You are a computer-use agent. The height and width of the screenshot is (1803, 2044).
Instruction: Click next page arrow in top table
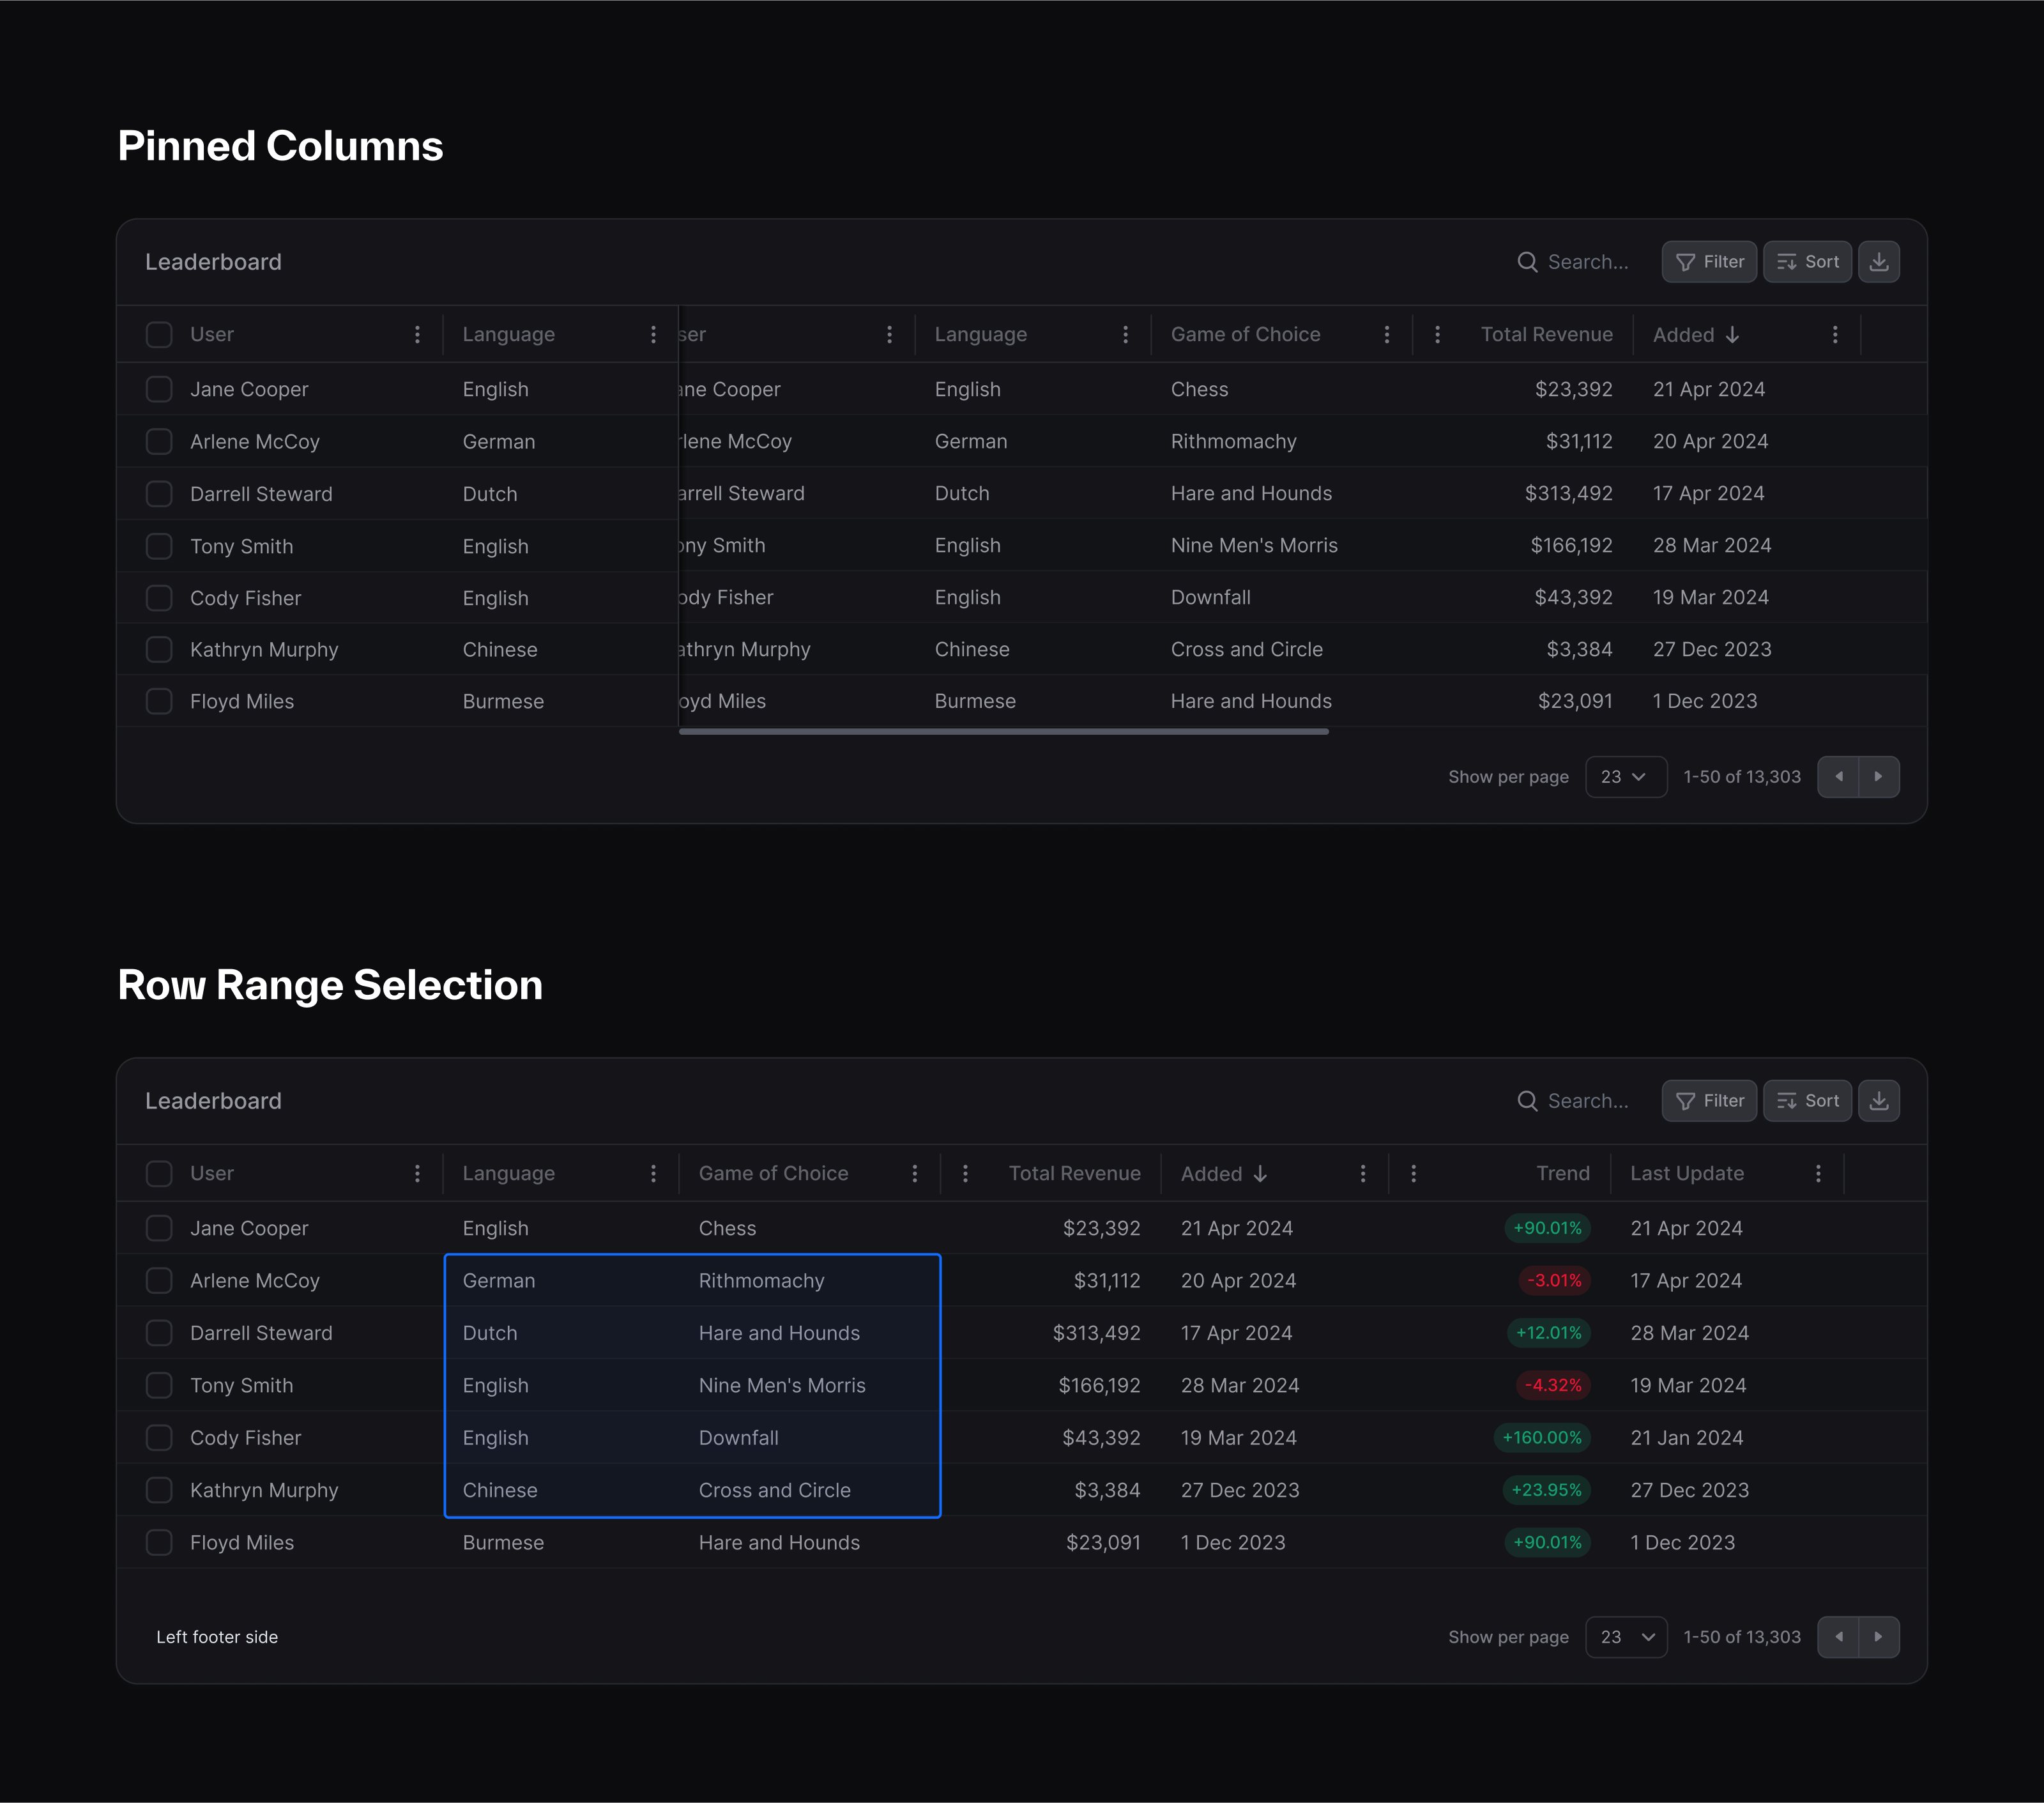click(1878, 777)
